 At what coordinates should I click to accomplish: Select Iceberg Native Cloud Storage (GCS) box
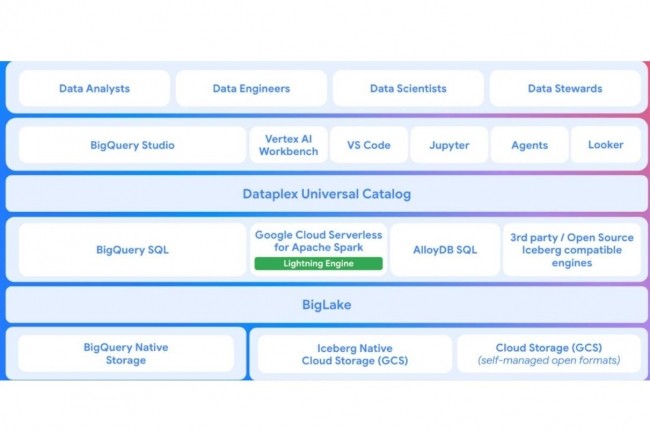(355, 354)
